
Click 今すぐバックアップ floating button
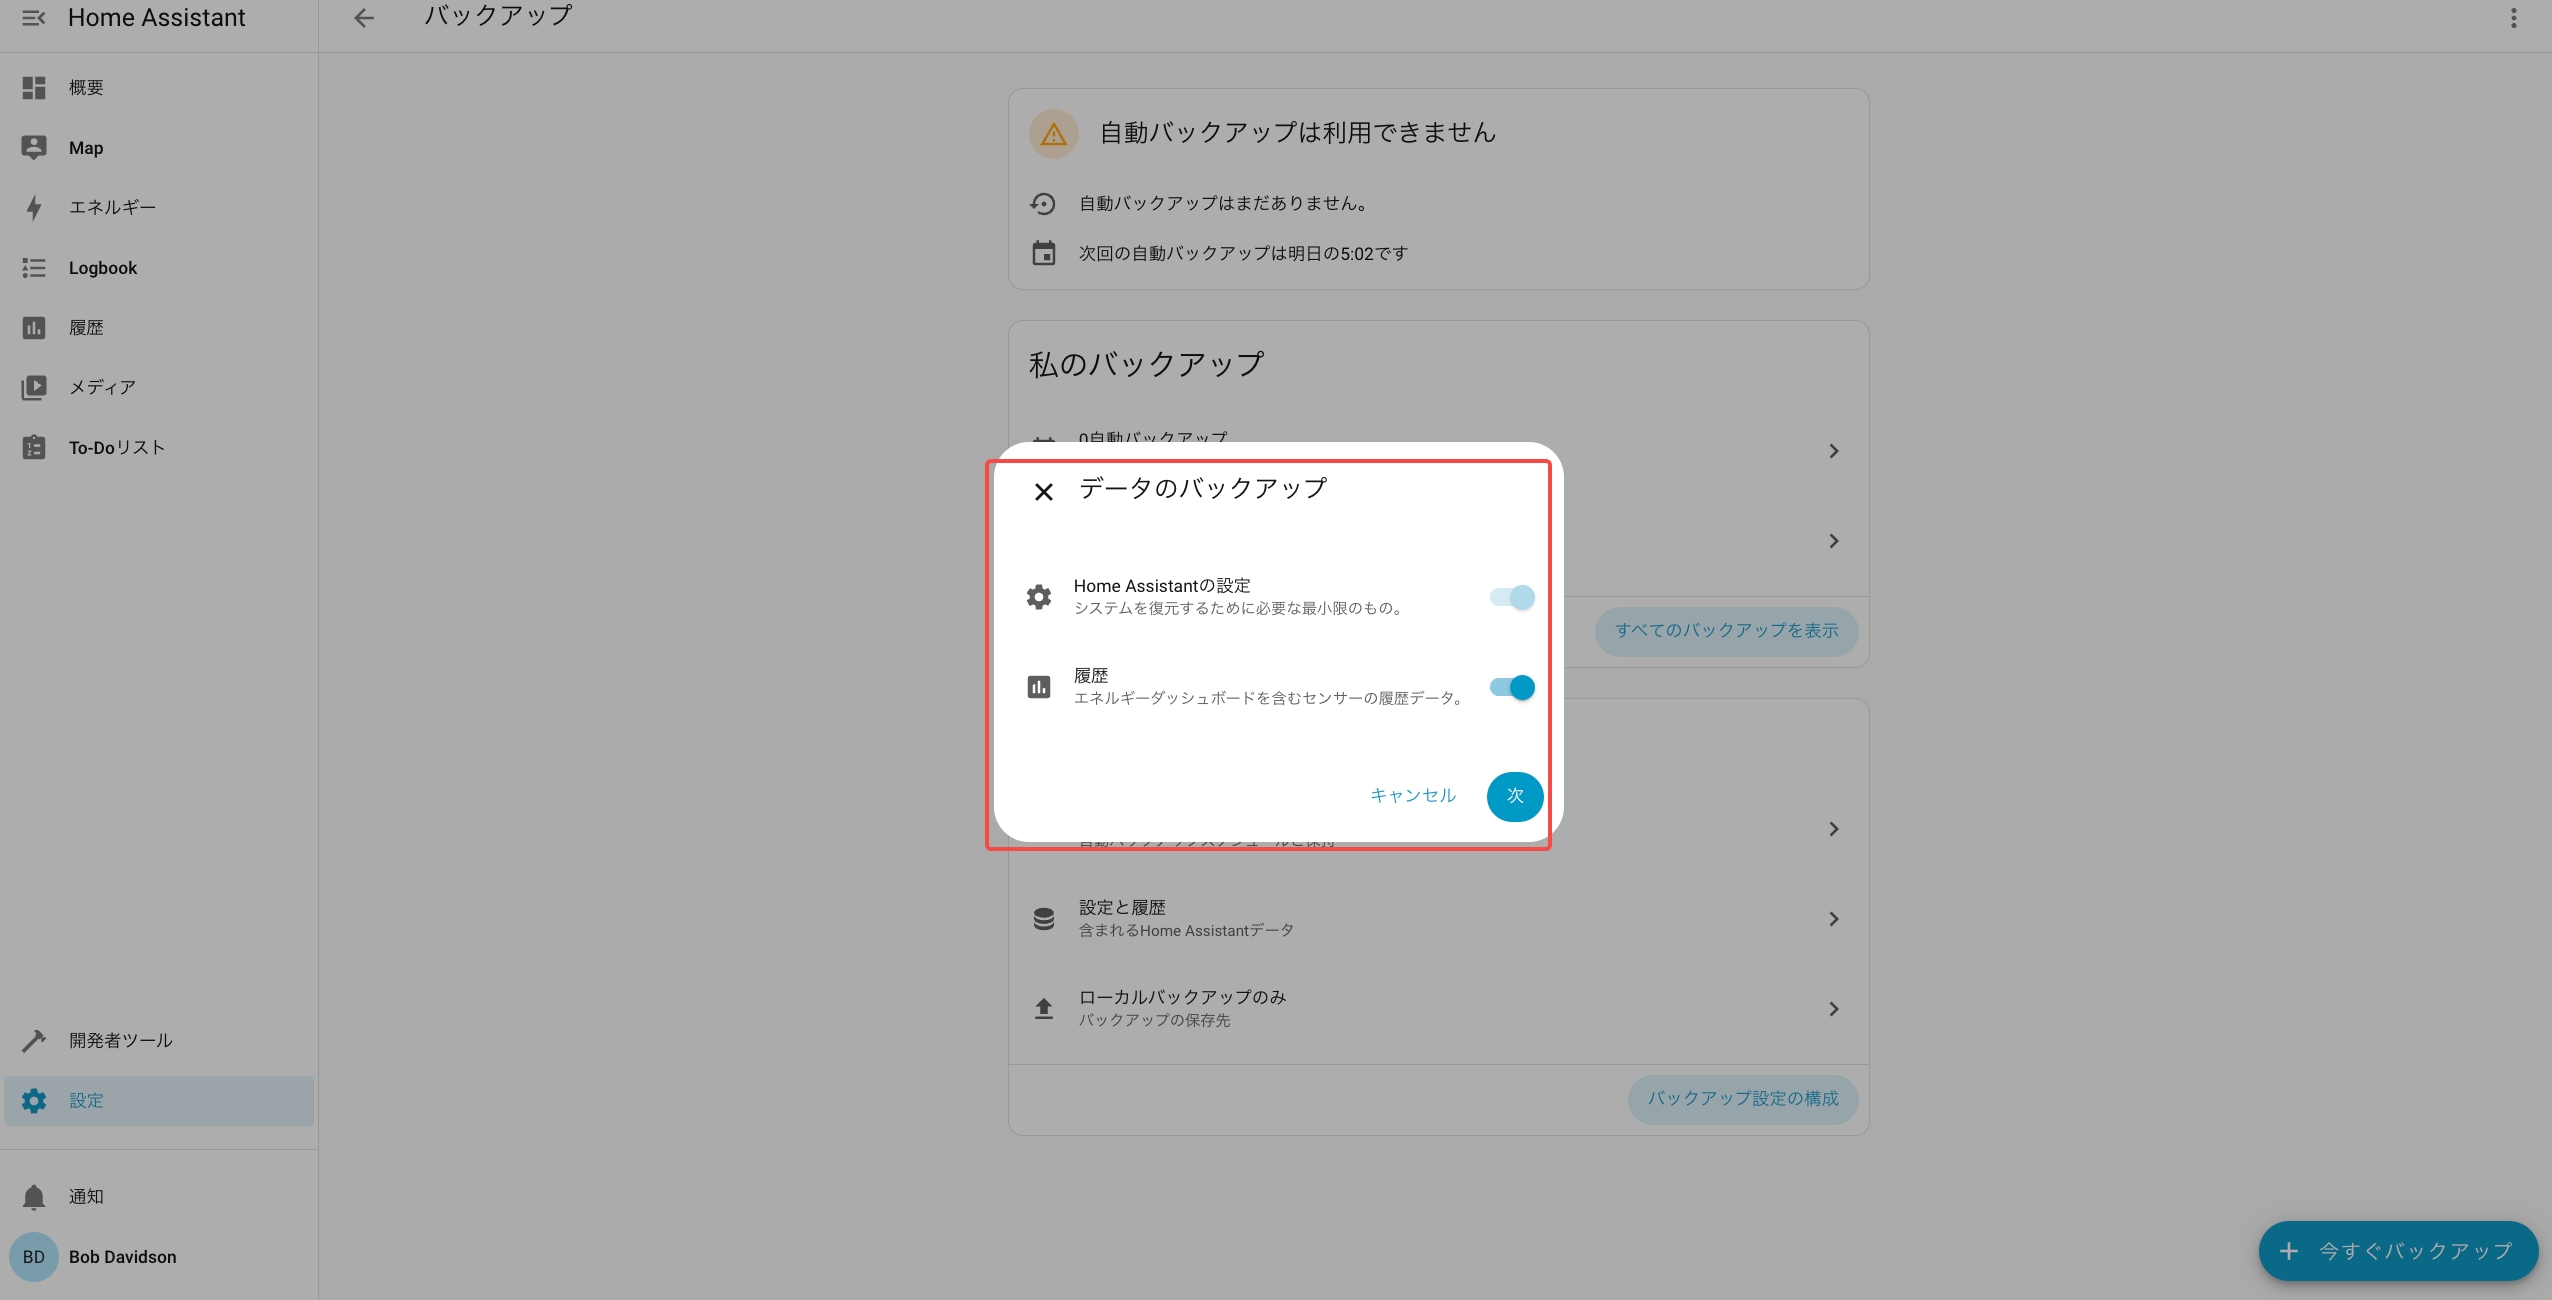2398,1251
